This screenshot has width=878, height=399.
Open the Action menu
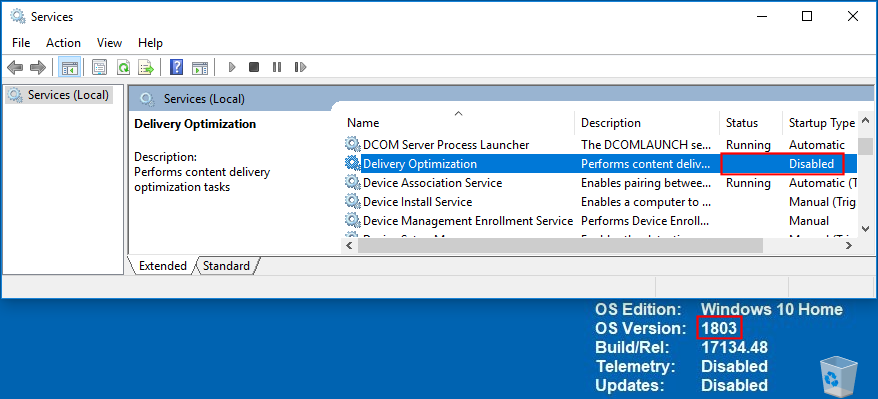(63, 43)
